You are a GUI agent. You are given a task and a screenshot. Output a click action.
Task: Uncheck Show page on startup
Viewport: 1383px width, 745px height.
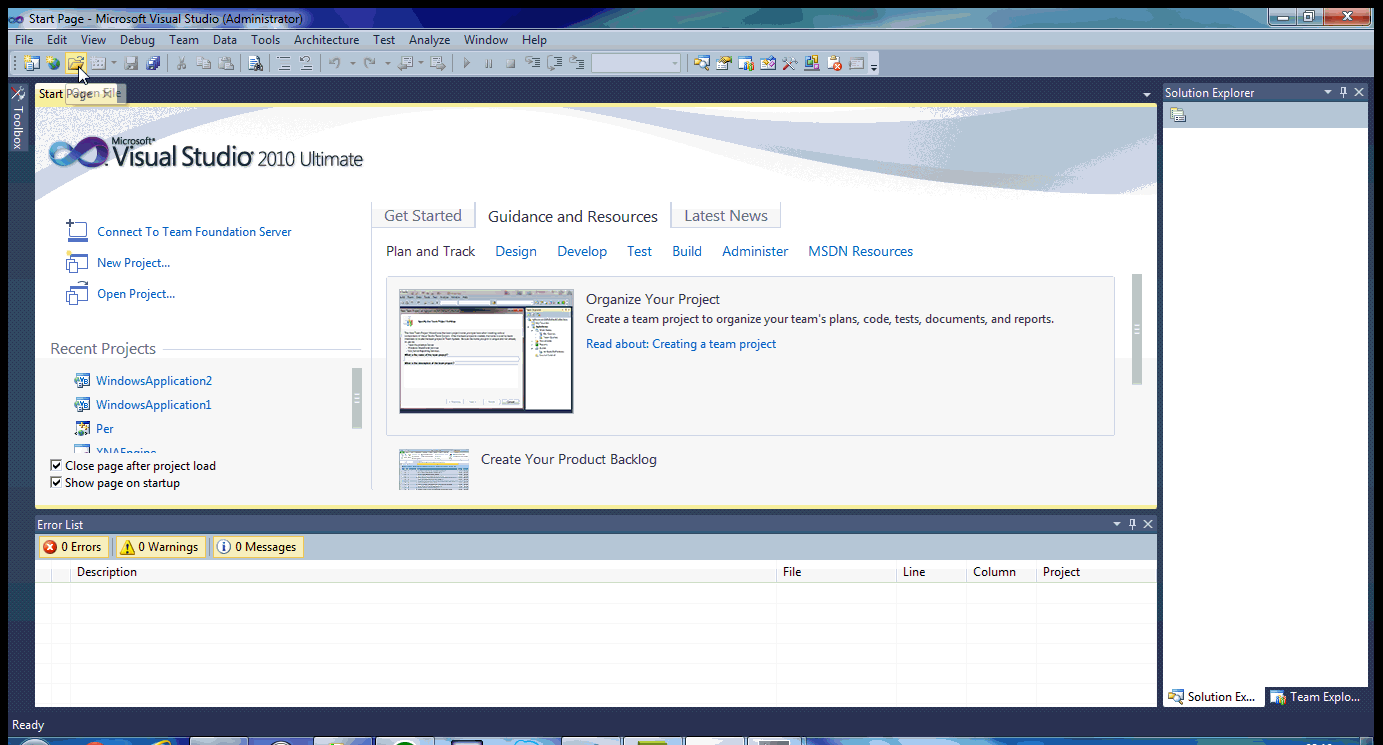pyautogui.click(x=56, y=483)
